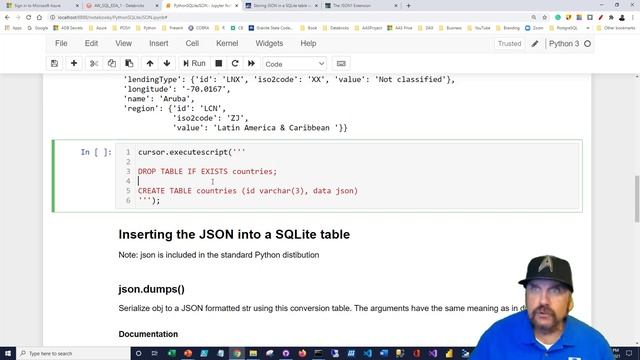The image size is (640, 360).
Task: Switch to The JSON1 Extension tab
Action: [x=361, y=6]
